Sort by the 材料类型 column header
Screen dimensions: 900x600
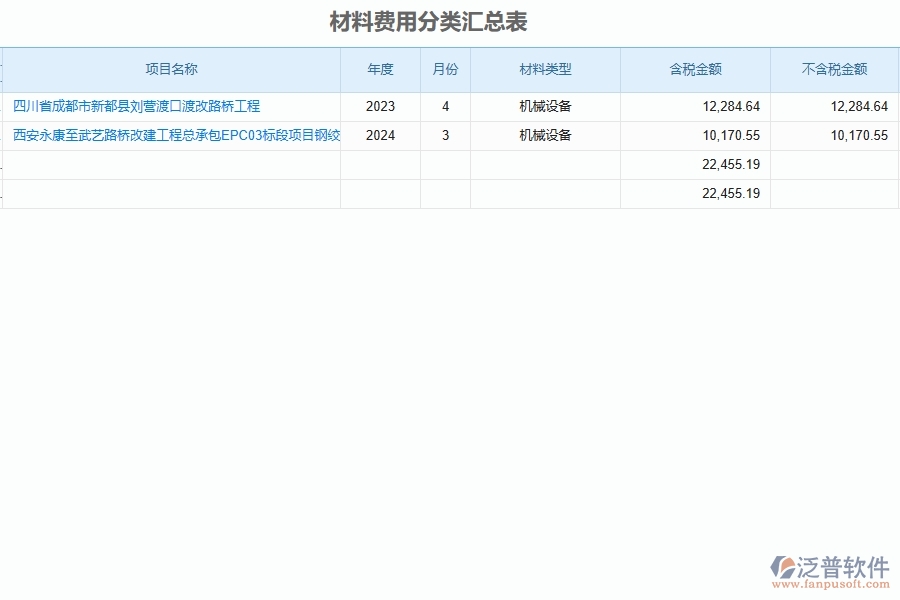click(x=544, y=69)
